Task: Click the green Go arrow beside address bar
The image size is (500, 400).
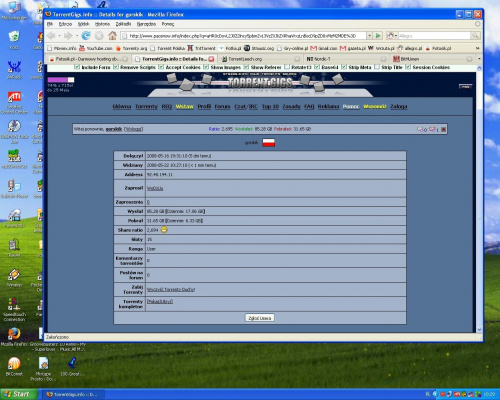Action: 378,35
